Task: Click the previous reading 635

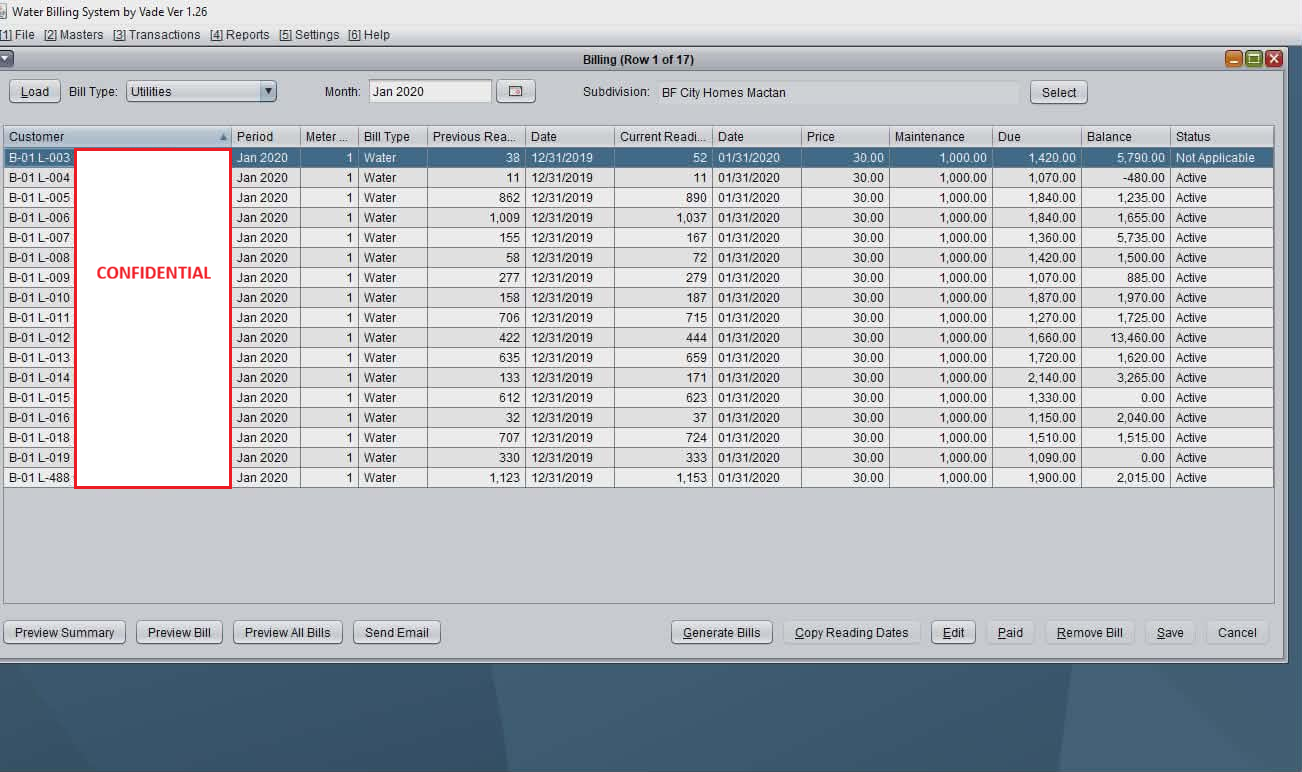Action: pyautogui.click(x=476, y=358)
